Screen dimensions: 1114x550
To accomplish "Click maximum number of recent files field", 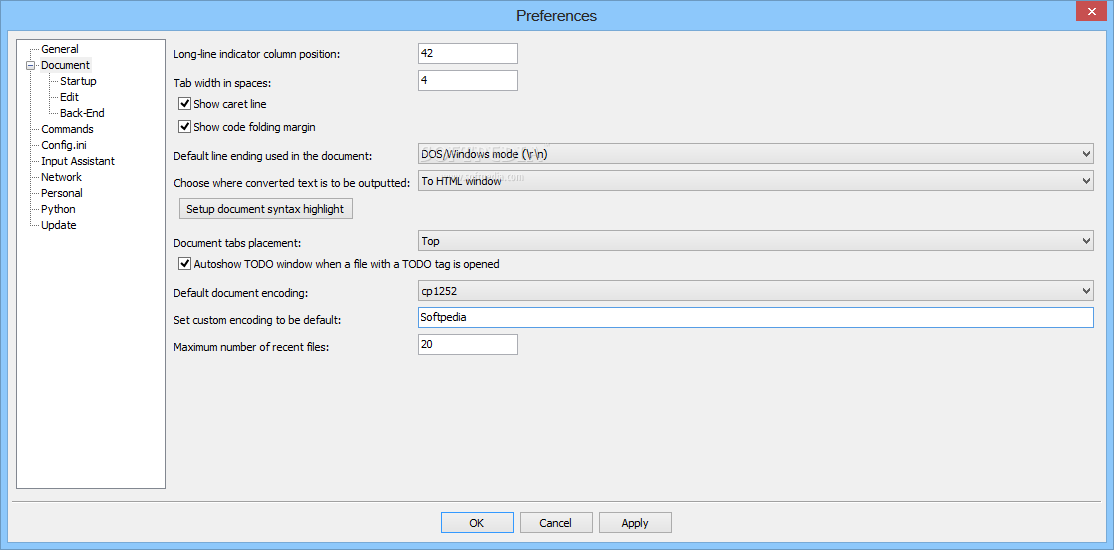I will pos(468,345).
